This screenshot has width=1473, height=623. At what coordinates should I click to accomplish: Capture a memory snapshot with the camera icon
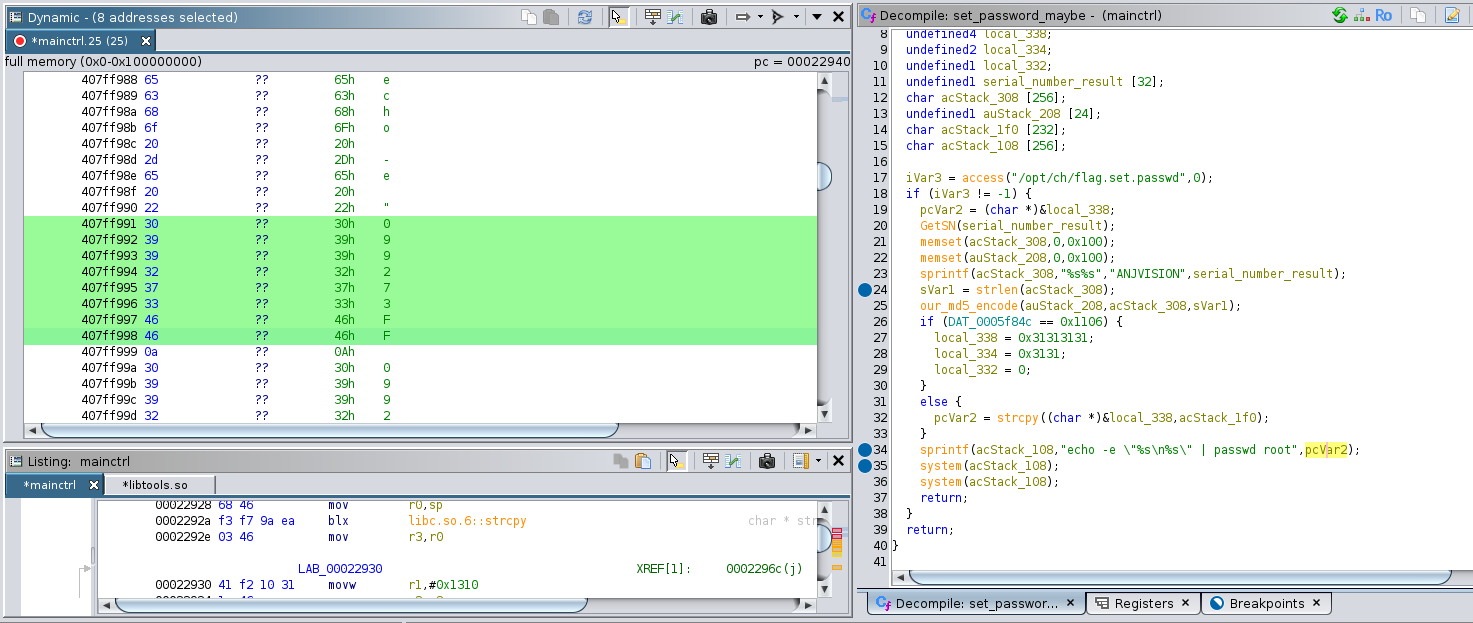(709, 16)
